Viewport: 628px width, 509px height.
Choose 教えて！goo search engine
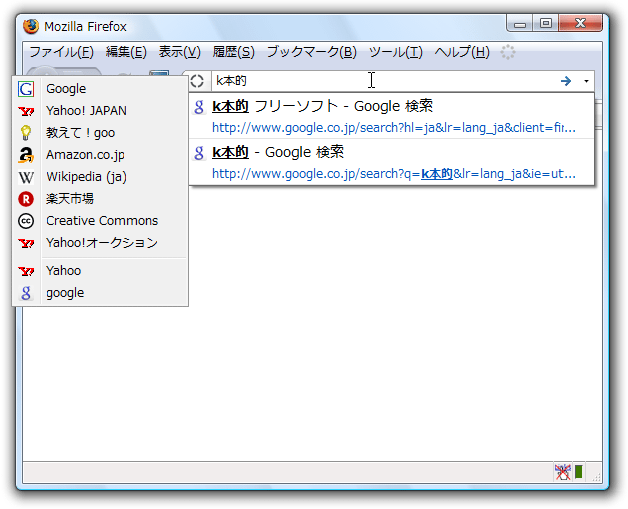point(100,133)
